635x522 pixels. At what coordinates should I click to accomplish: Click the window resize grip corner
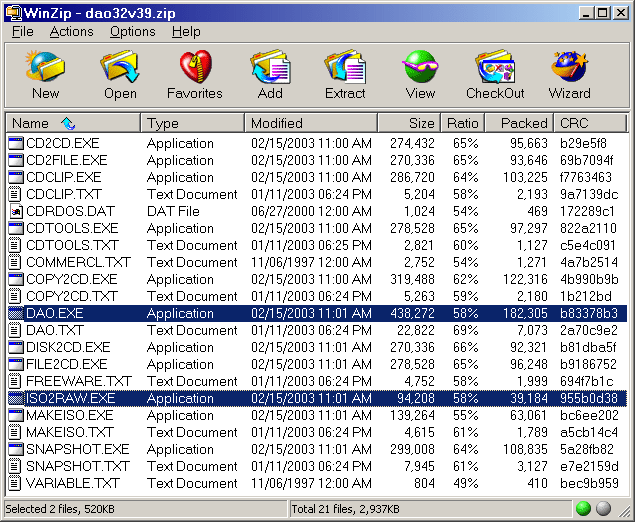point(624,511)
